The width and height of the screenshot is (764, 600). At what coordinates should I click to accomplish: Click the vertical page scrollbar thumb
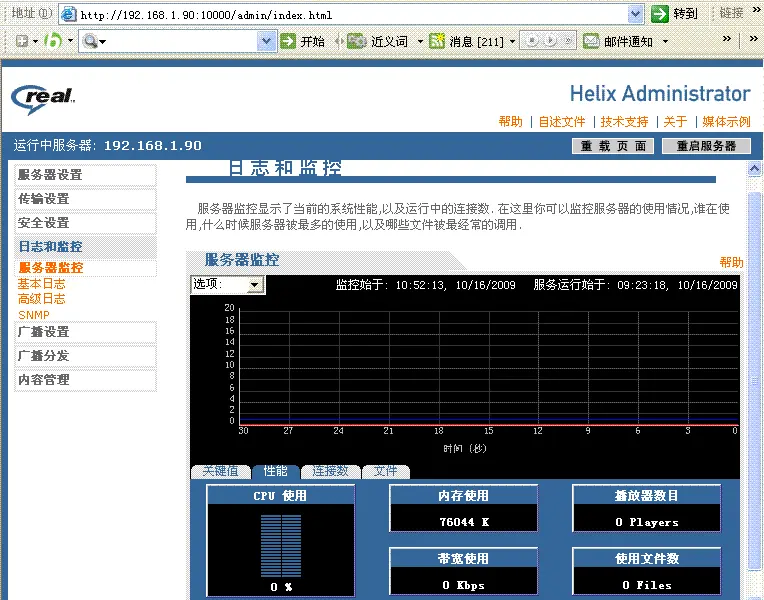point(754,380)
